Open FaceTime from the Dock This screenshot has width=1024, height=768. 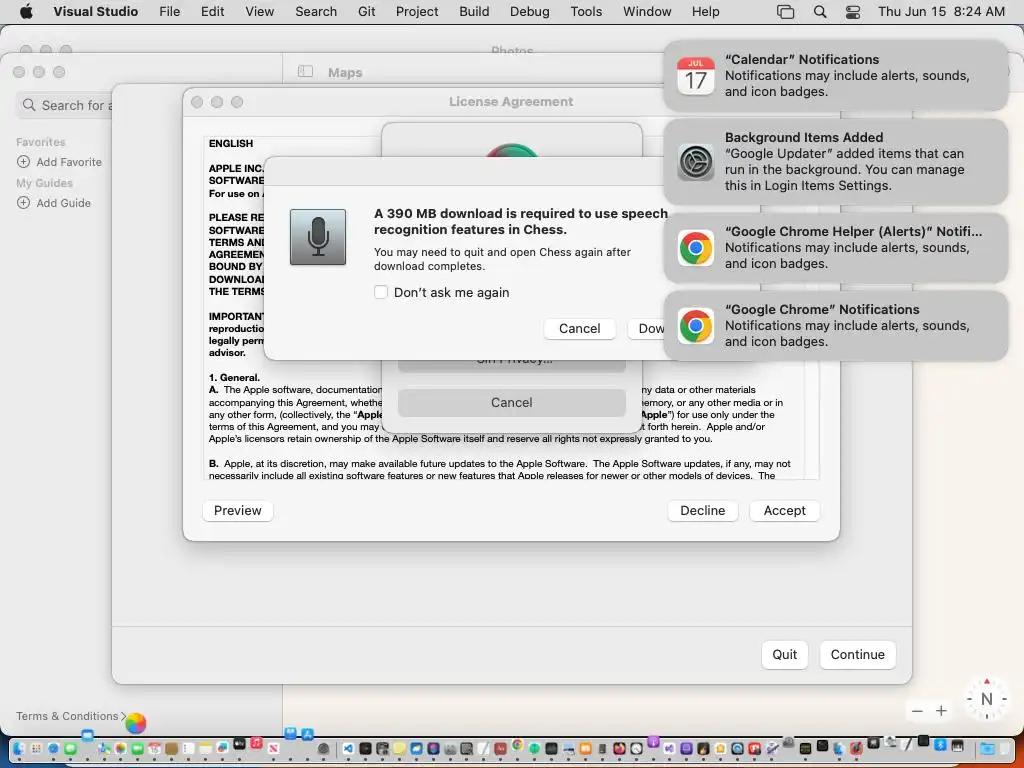click(137, 749)
